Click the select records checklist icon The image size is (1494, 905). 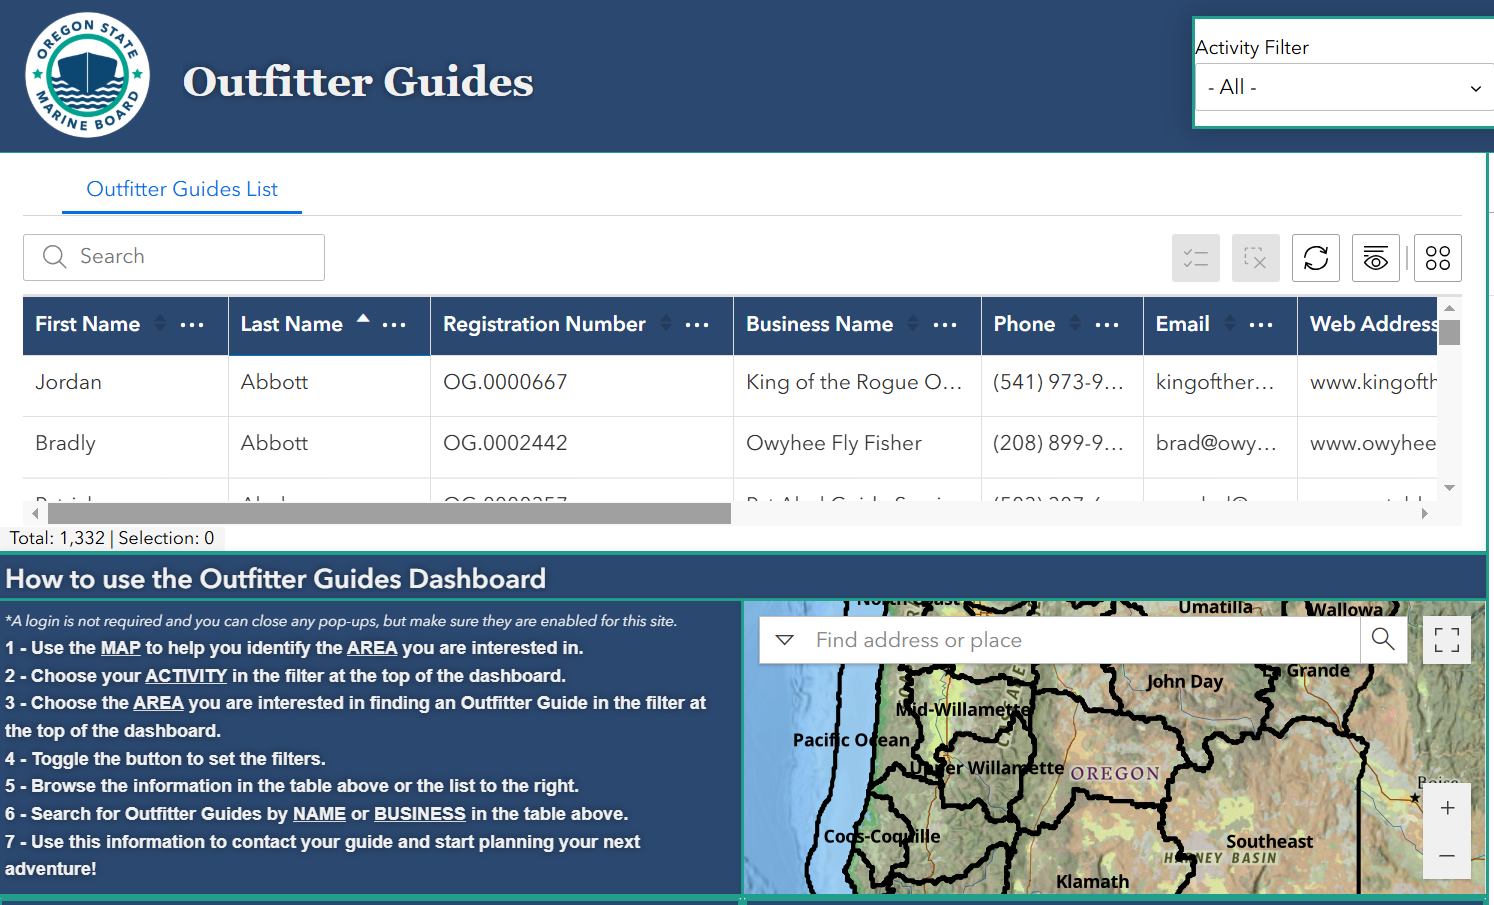(x=1195, y=257)
